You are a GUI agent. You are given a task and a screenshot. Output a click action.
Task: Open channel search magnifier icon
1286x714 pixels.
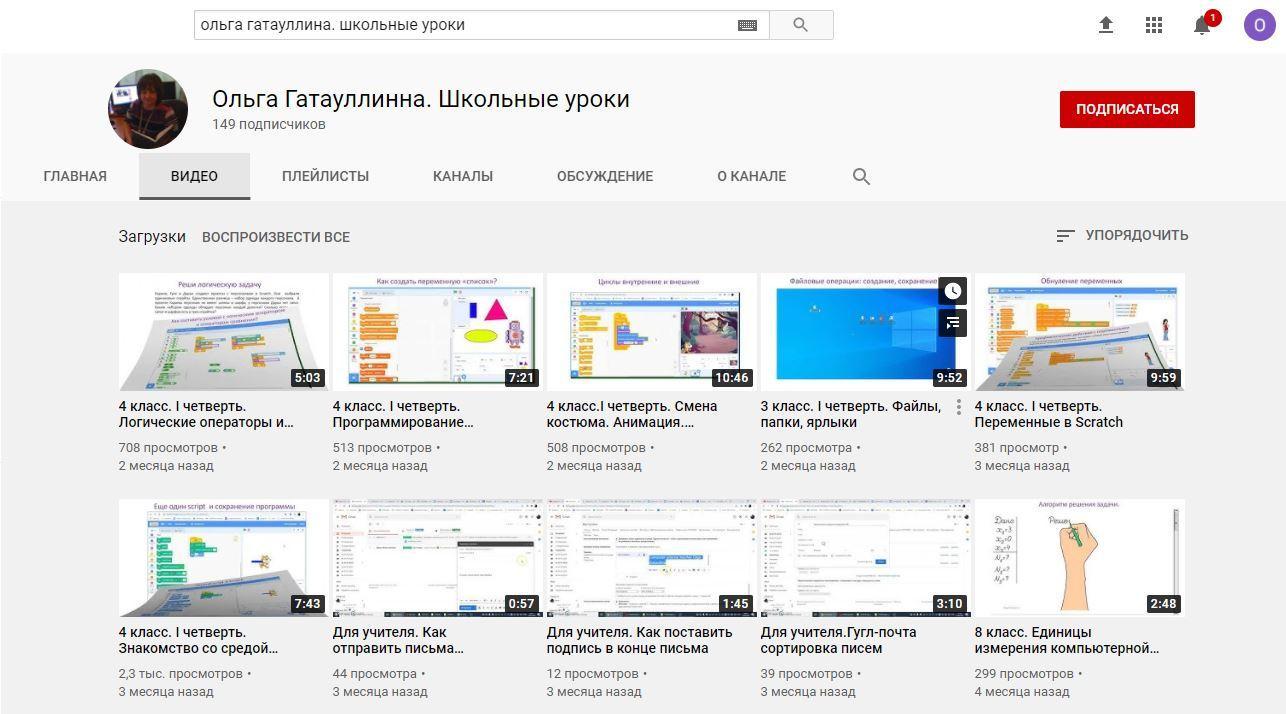coord(861,176)
